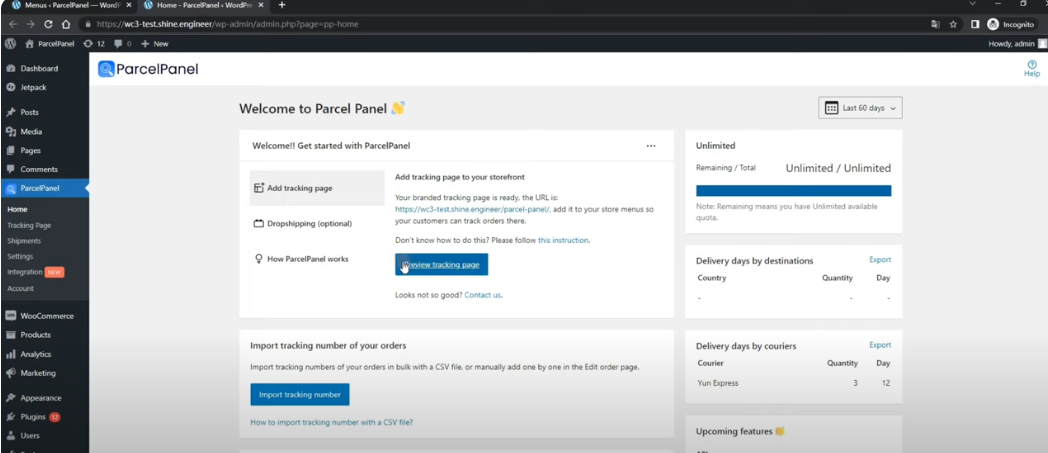Click the New plus item in admin bar

point(154,43)
